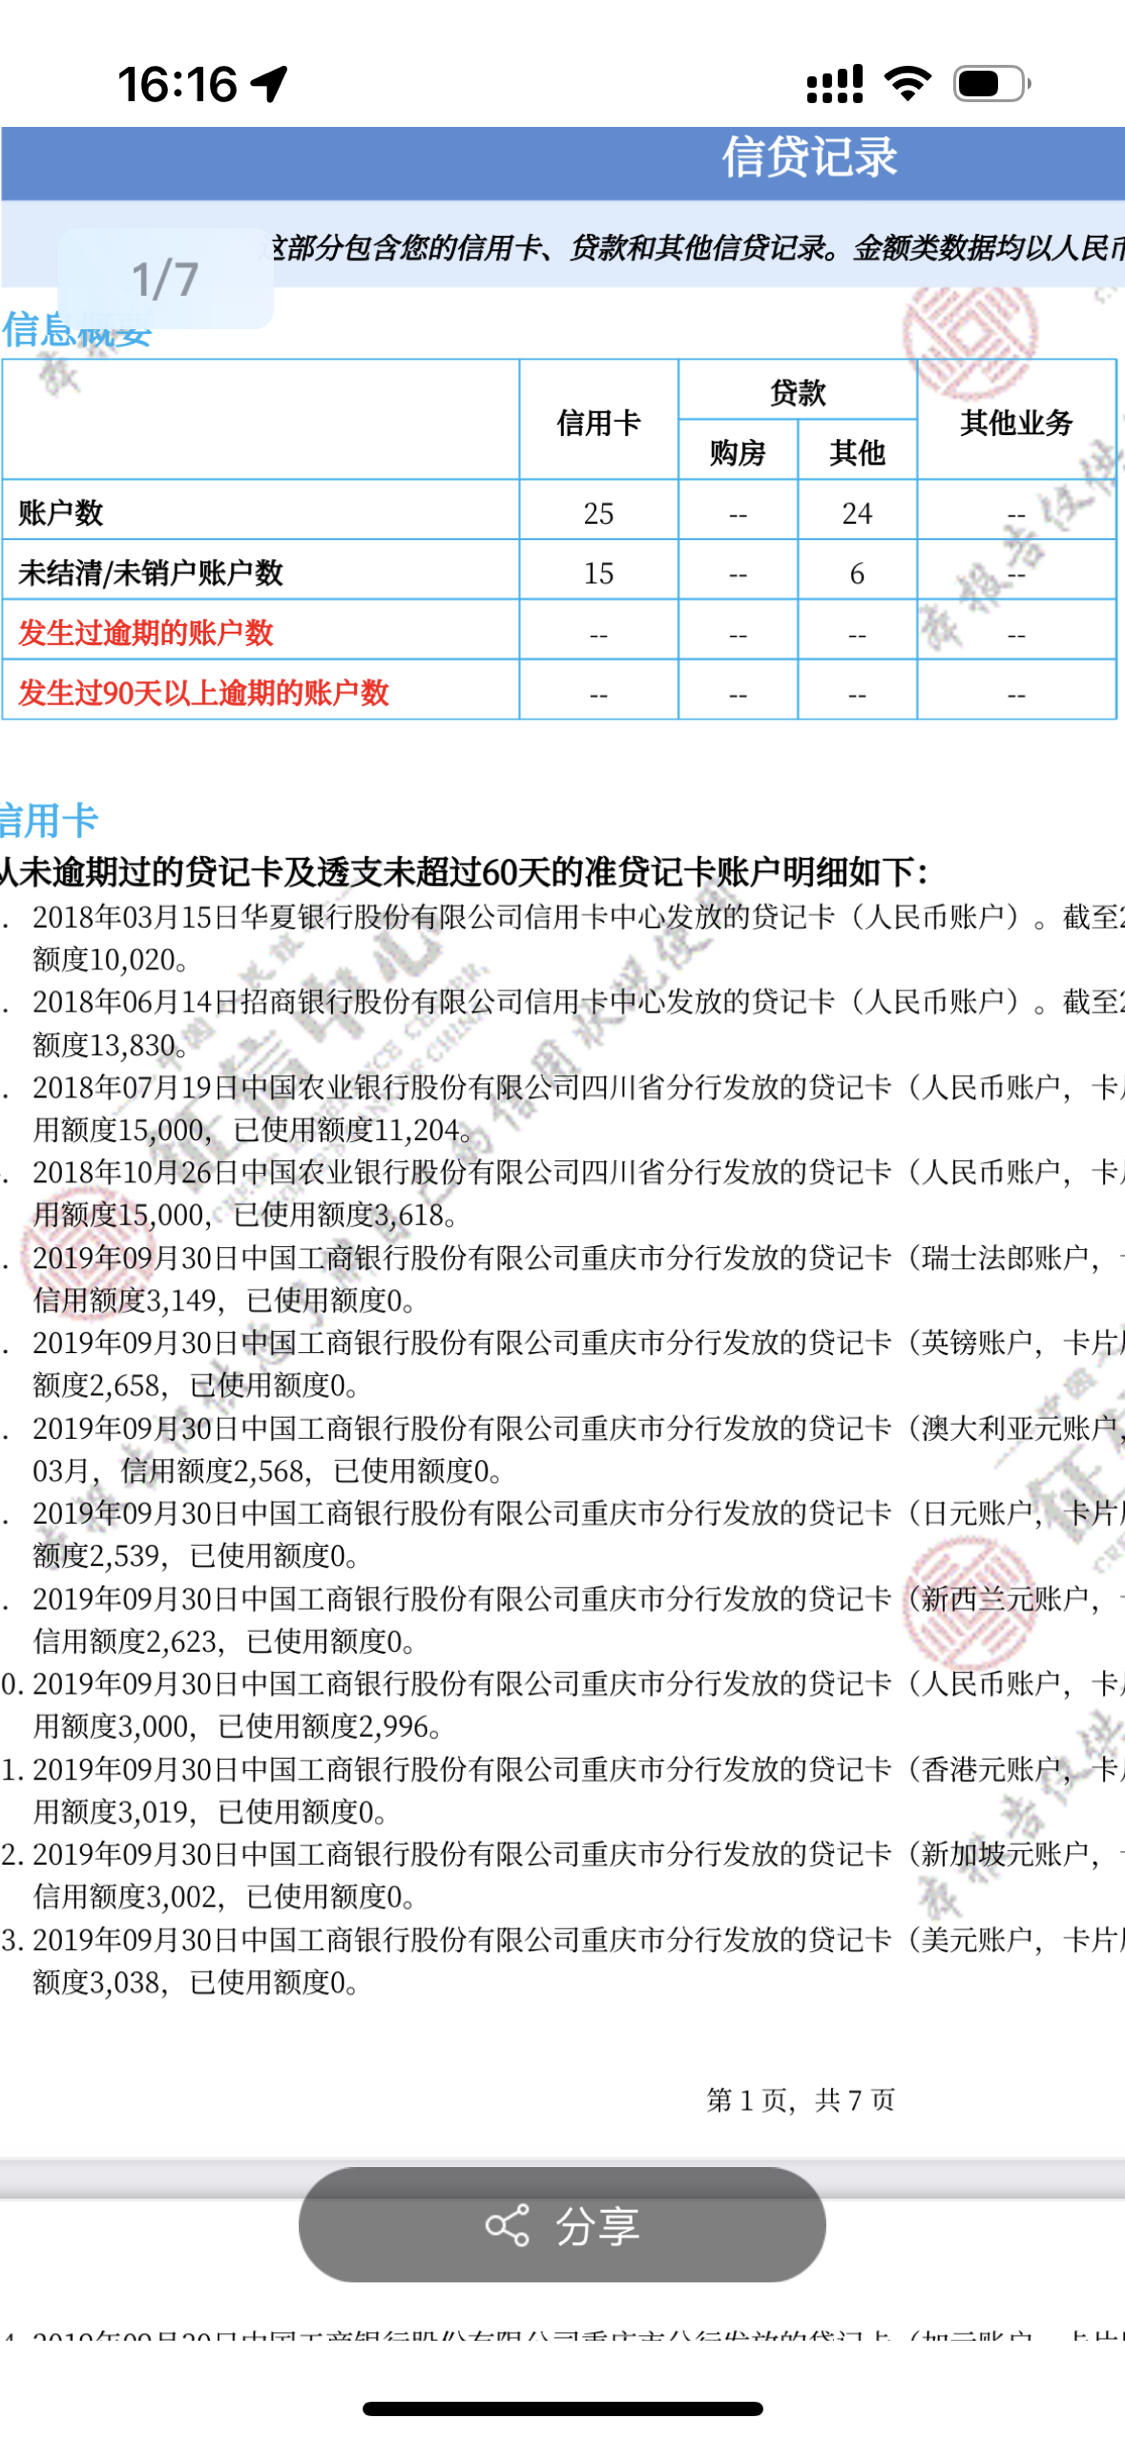Tap the 其他 sub-column header

pos(857,453)
